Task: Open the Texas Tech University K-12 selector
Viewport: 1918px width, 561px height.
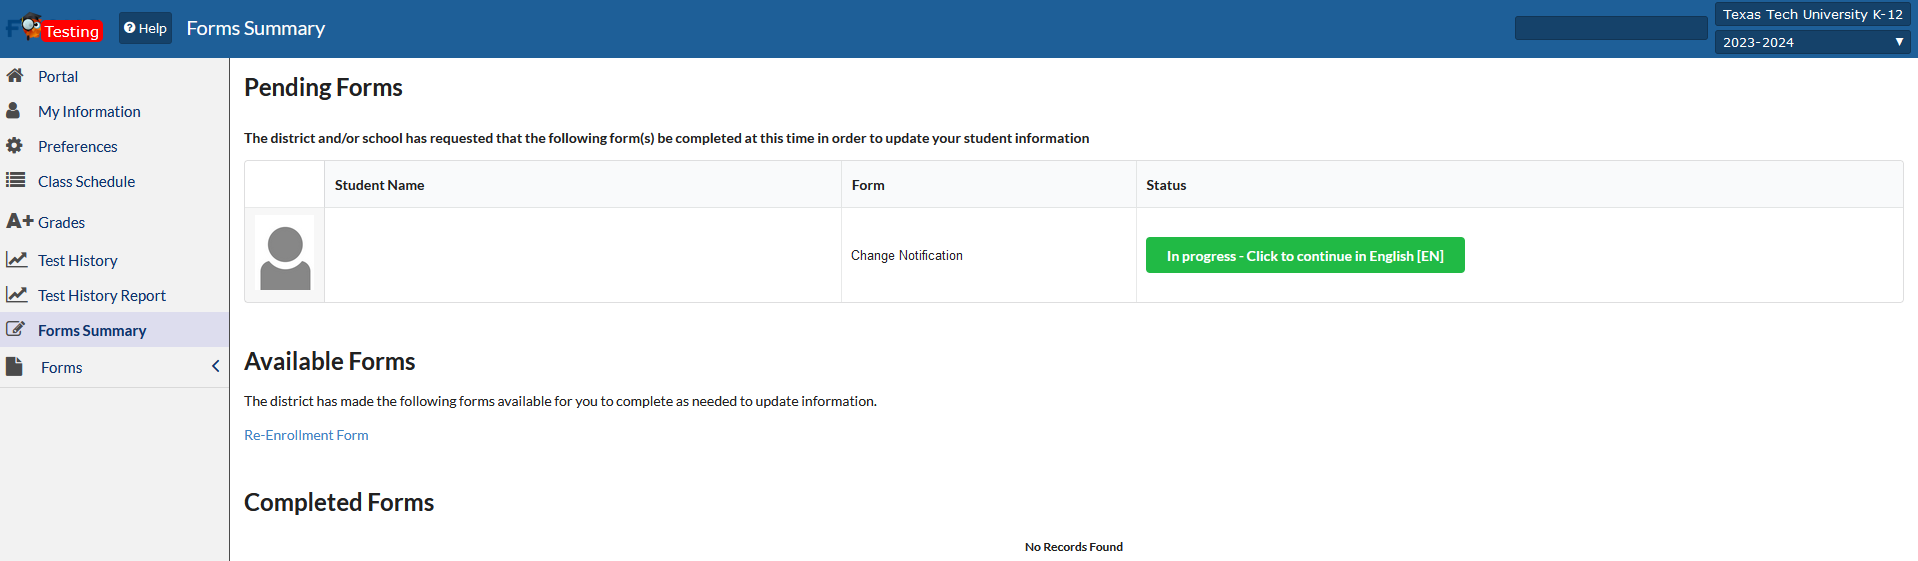Action: click(x=1812, y=14)
